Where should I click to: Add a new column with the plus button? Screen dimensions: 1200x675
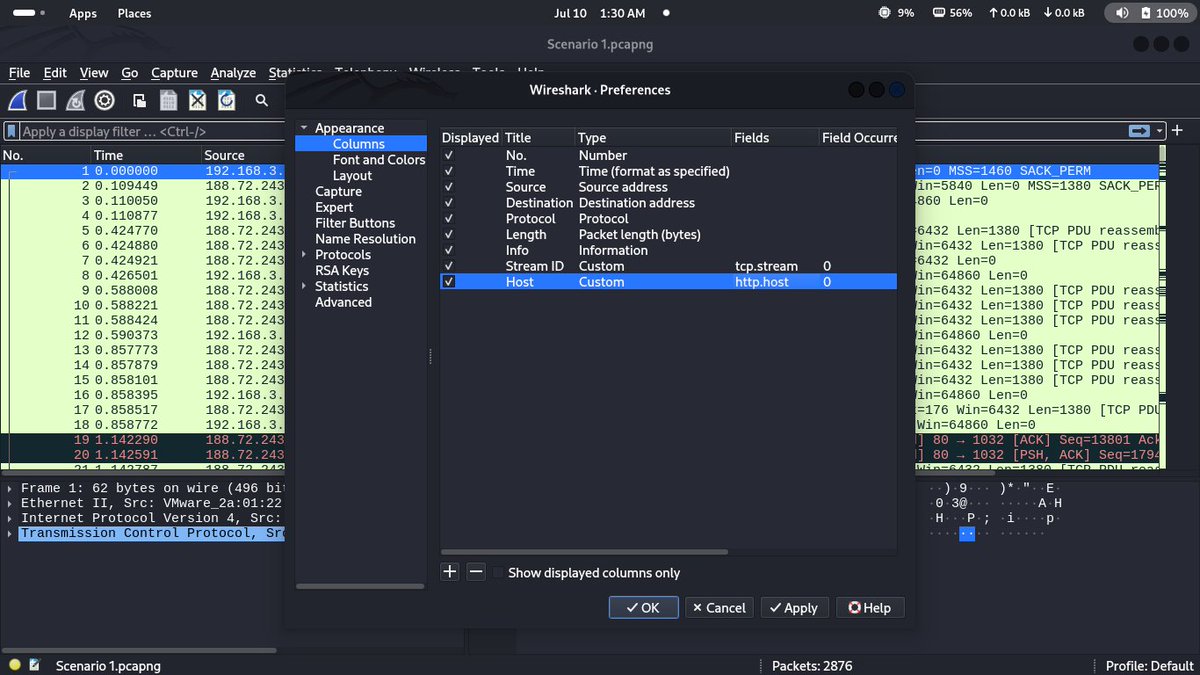450,572
